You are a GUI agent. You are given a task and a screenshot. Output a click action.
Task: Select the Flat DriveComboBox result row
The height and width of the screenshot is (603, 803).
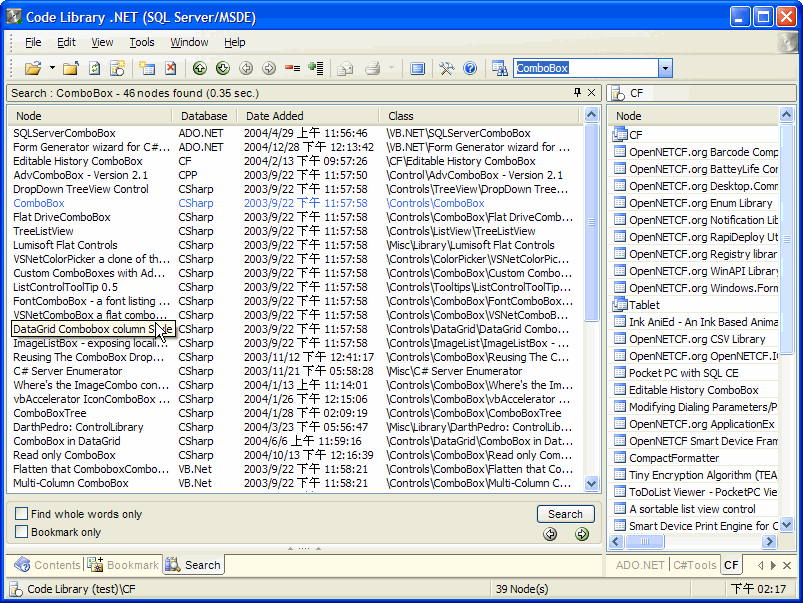(x=295, y=217)
